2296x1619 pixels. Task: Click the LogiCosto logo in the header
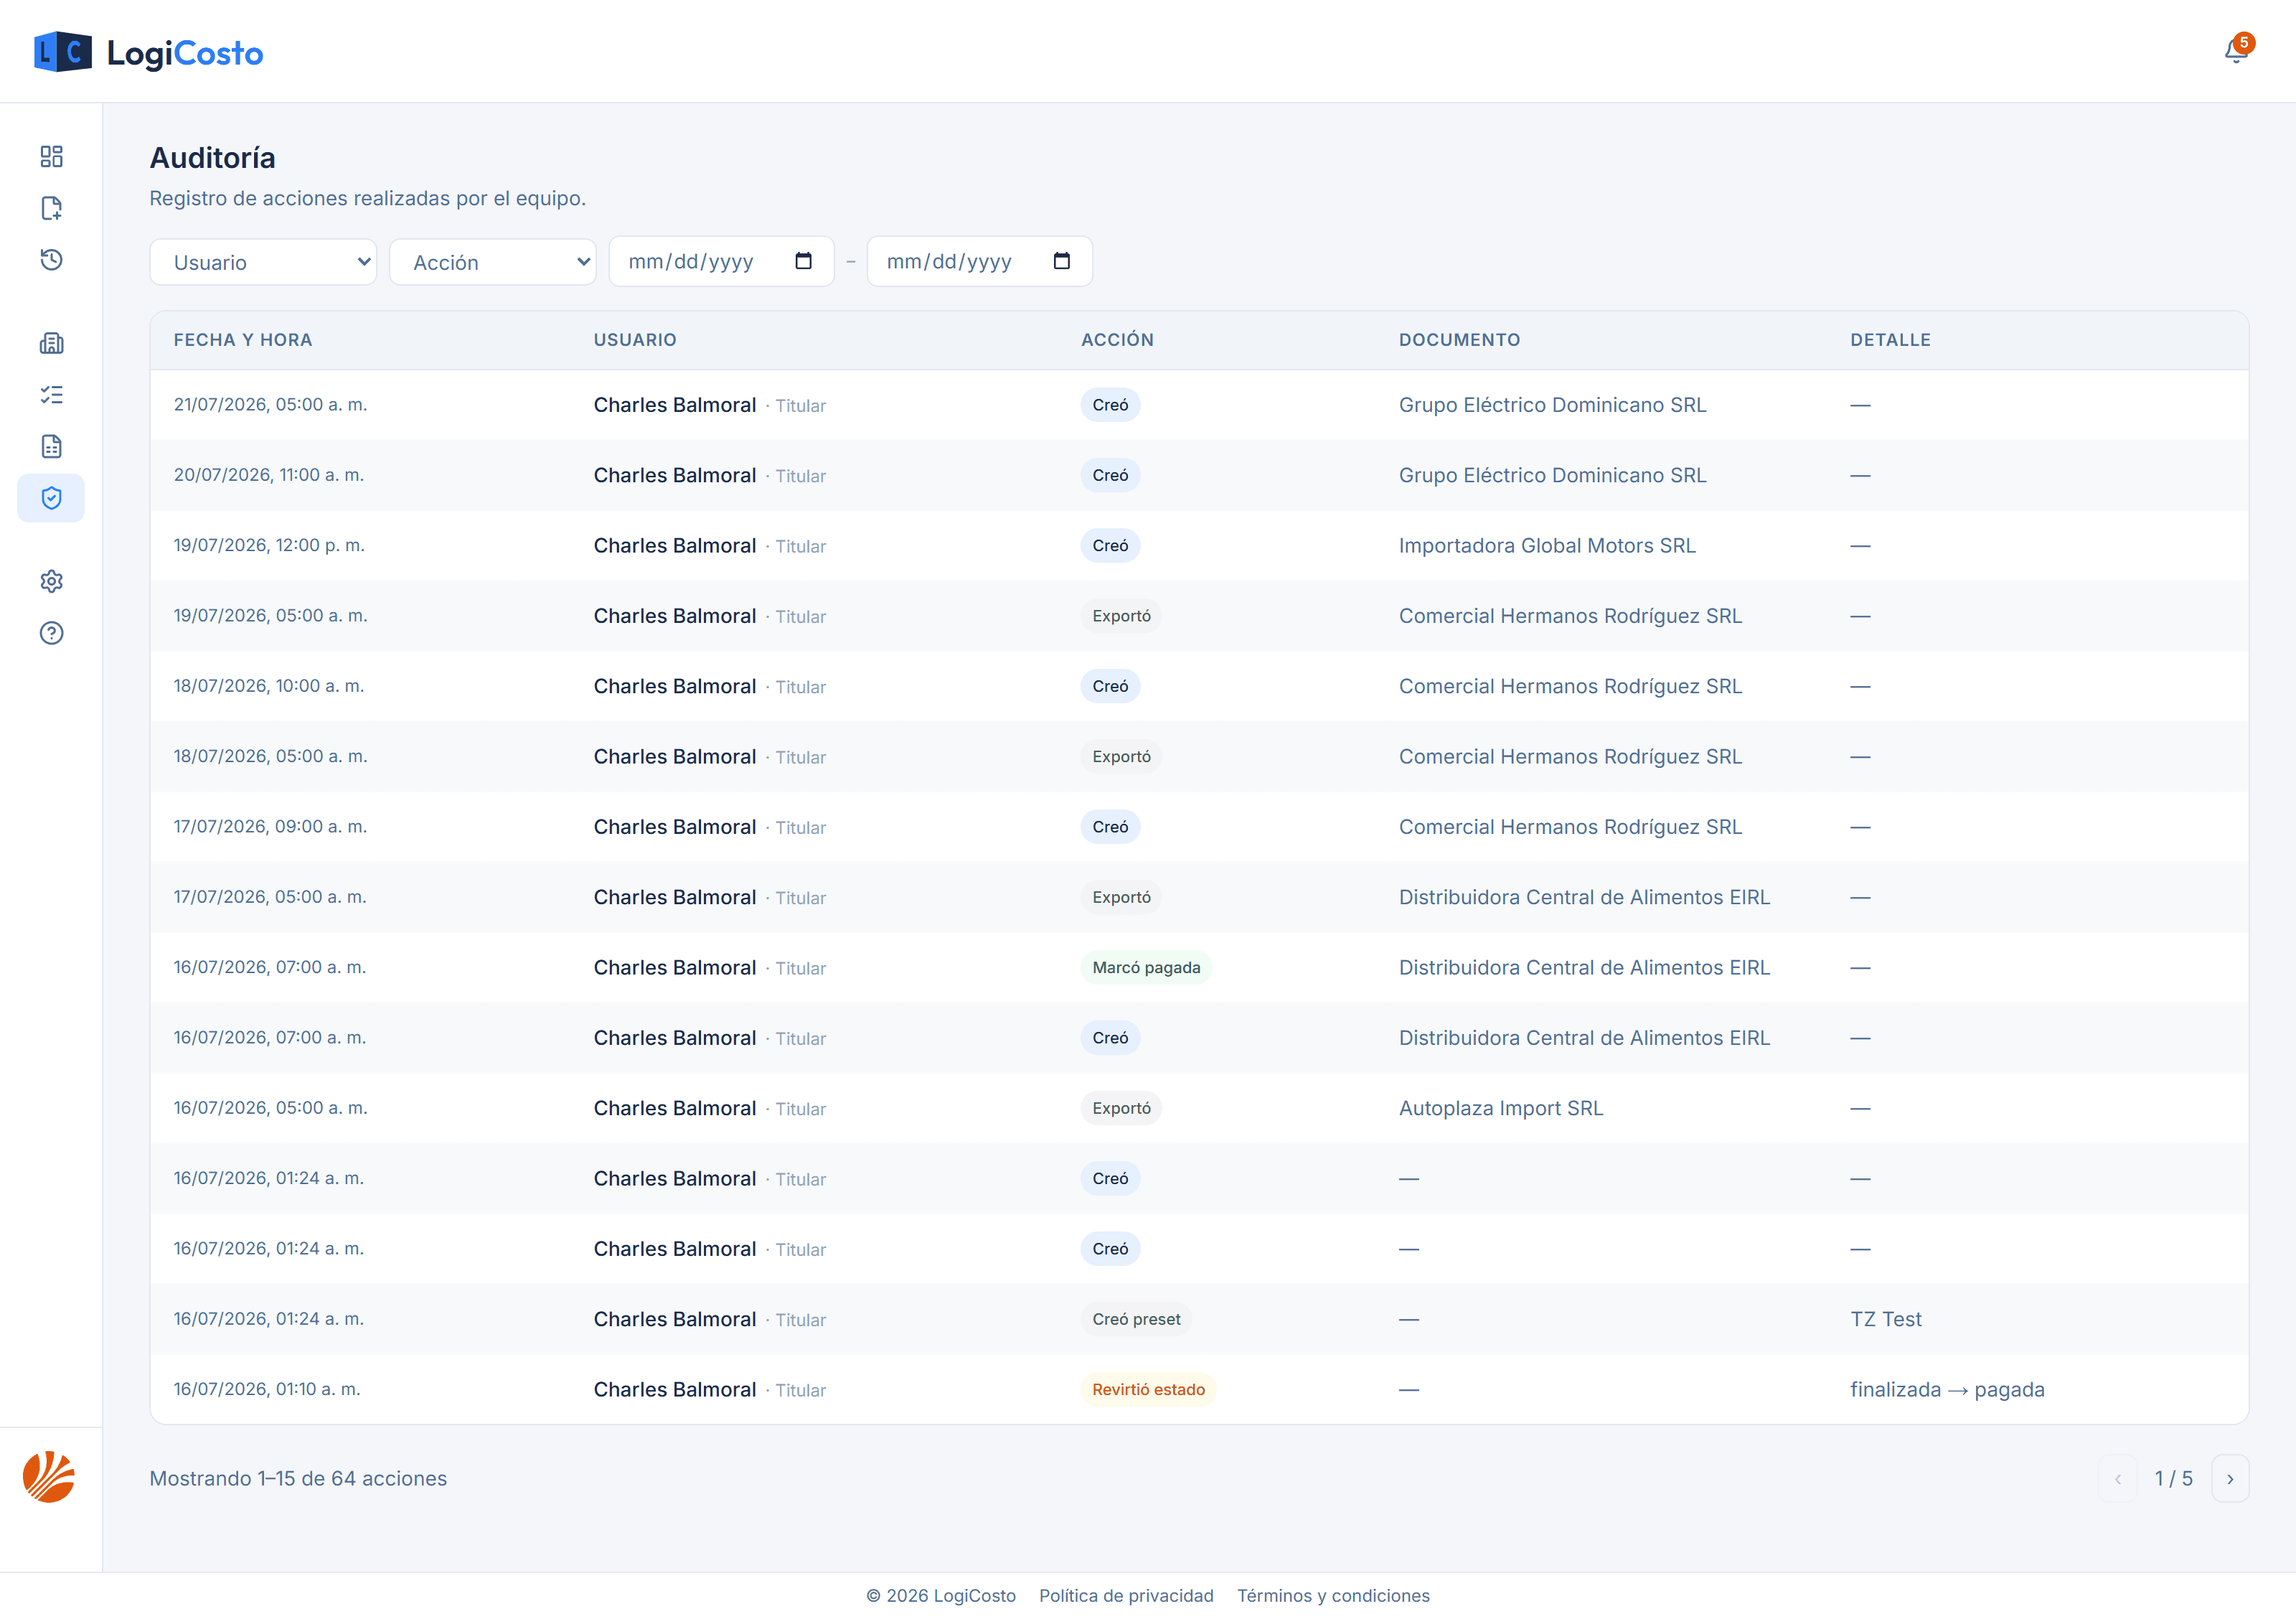point(149,52)
